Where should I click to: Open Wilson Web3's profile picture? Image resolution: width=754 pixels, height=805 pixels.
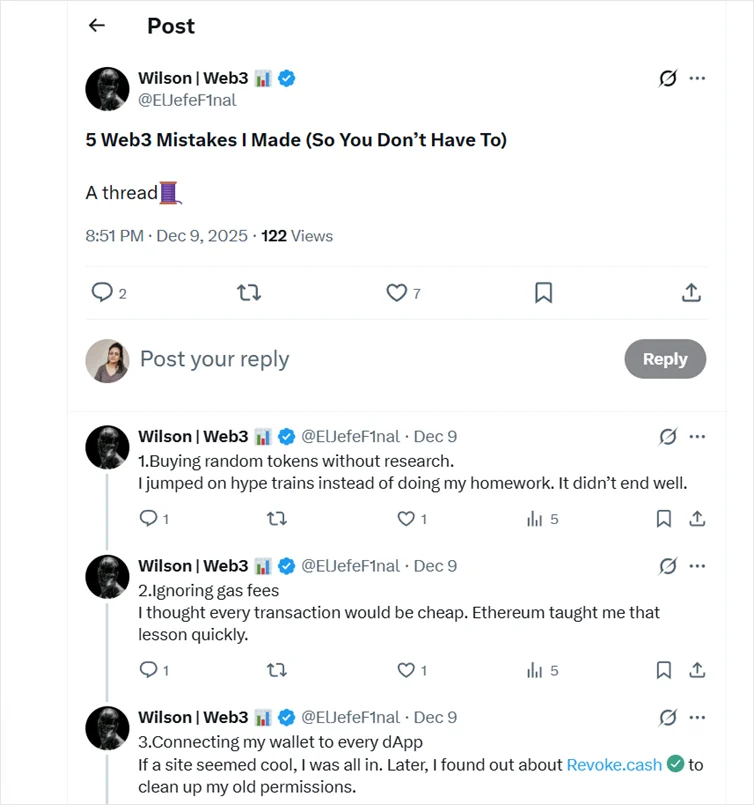coord(107,89)
